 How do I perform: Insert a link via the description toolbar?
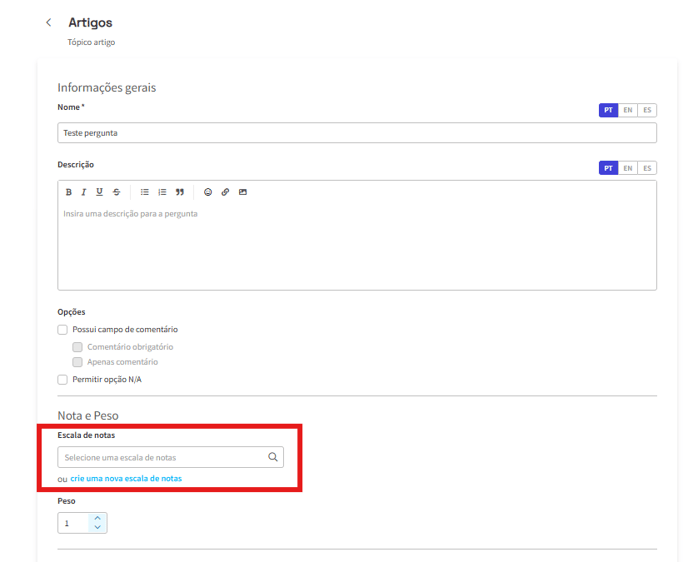point(225,192)
